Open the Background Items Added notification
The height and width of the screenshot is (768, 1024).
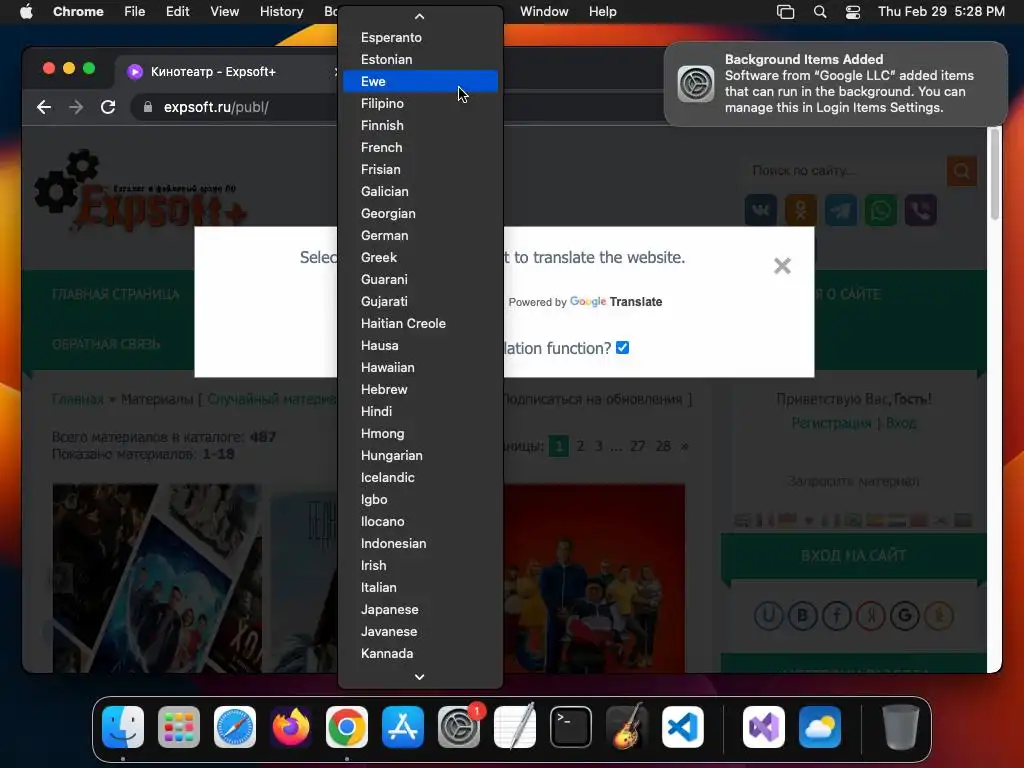(x=835, y=84)
